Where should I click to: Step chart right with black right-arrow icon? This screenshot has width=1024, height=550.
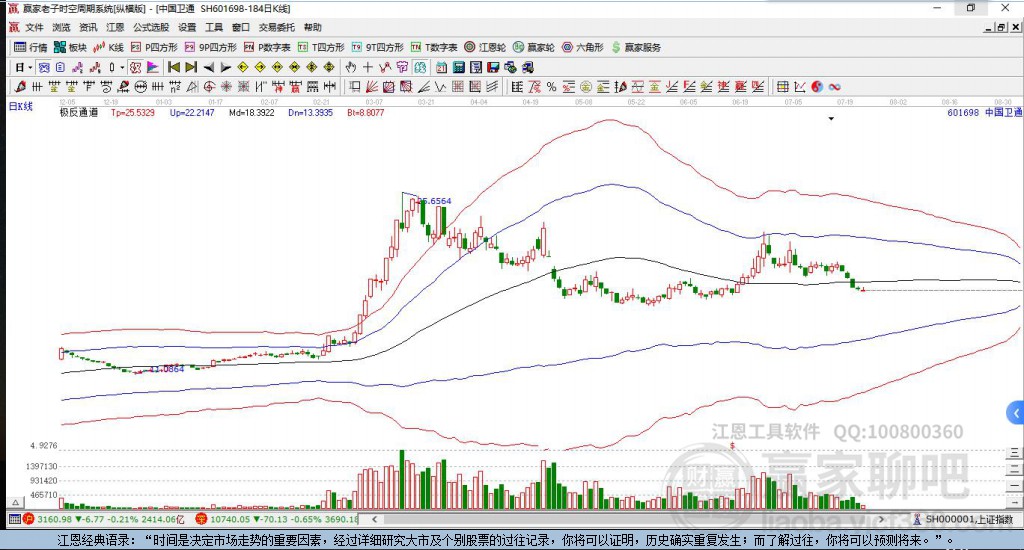225,67
